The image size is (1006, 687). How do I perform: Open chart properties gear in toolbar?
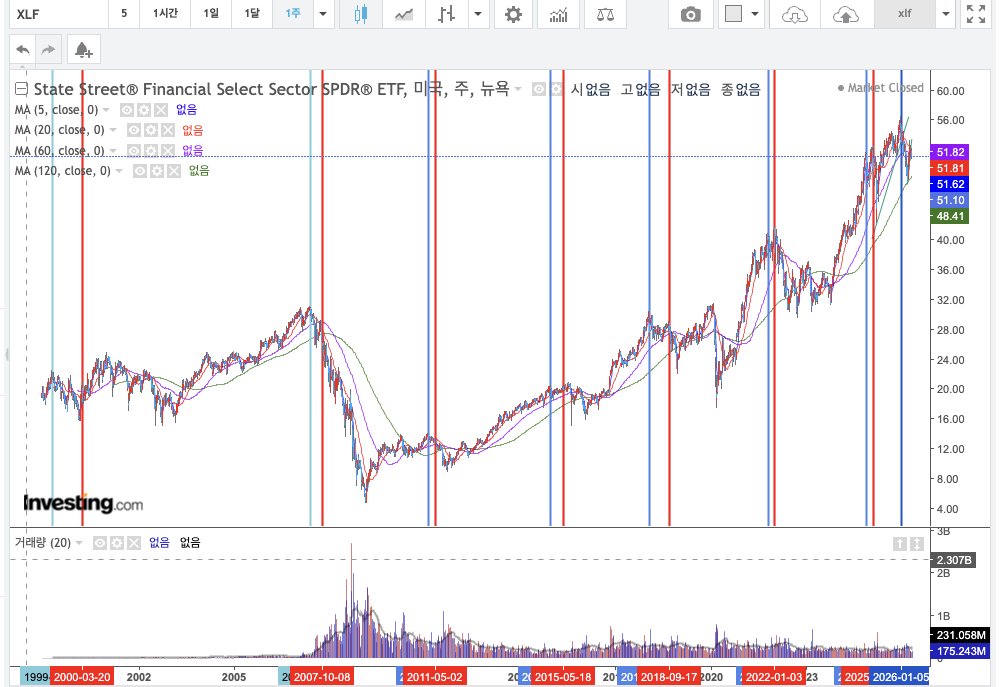pos(513,14)
